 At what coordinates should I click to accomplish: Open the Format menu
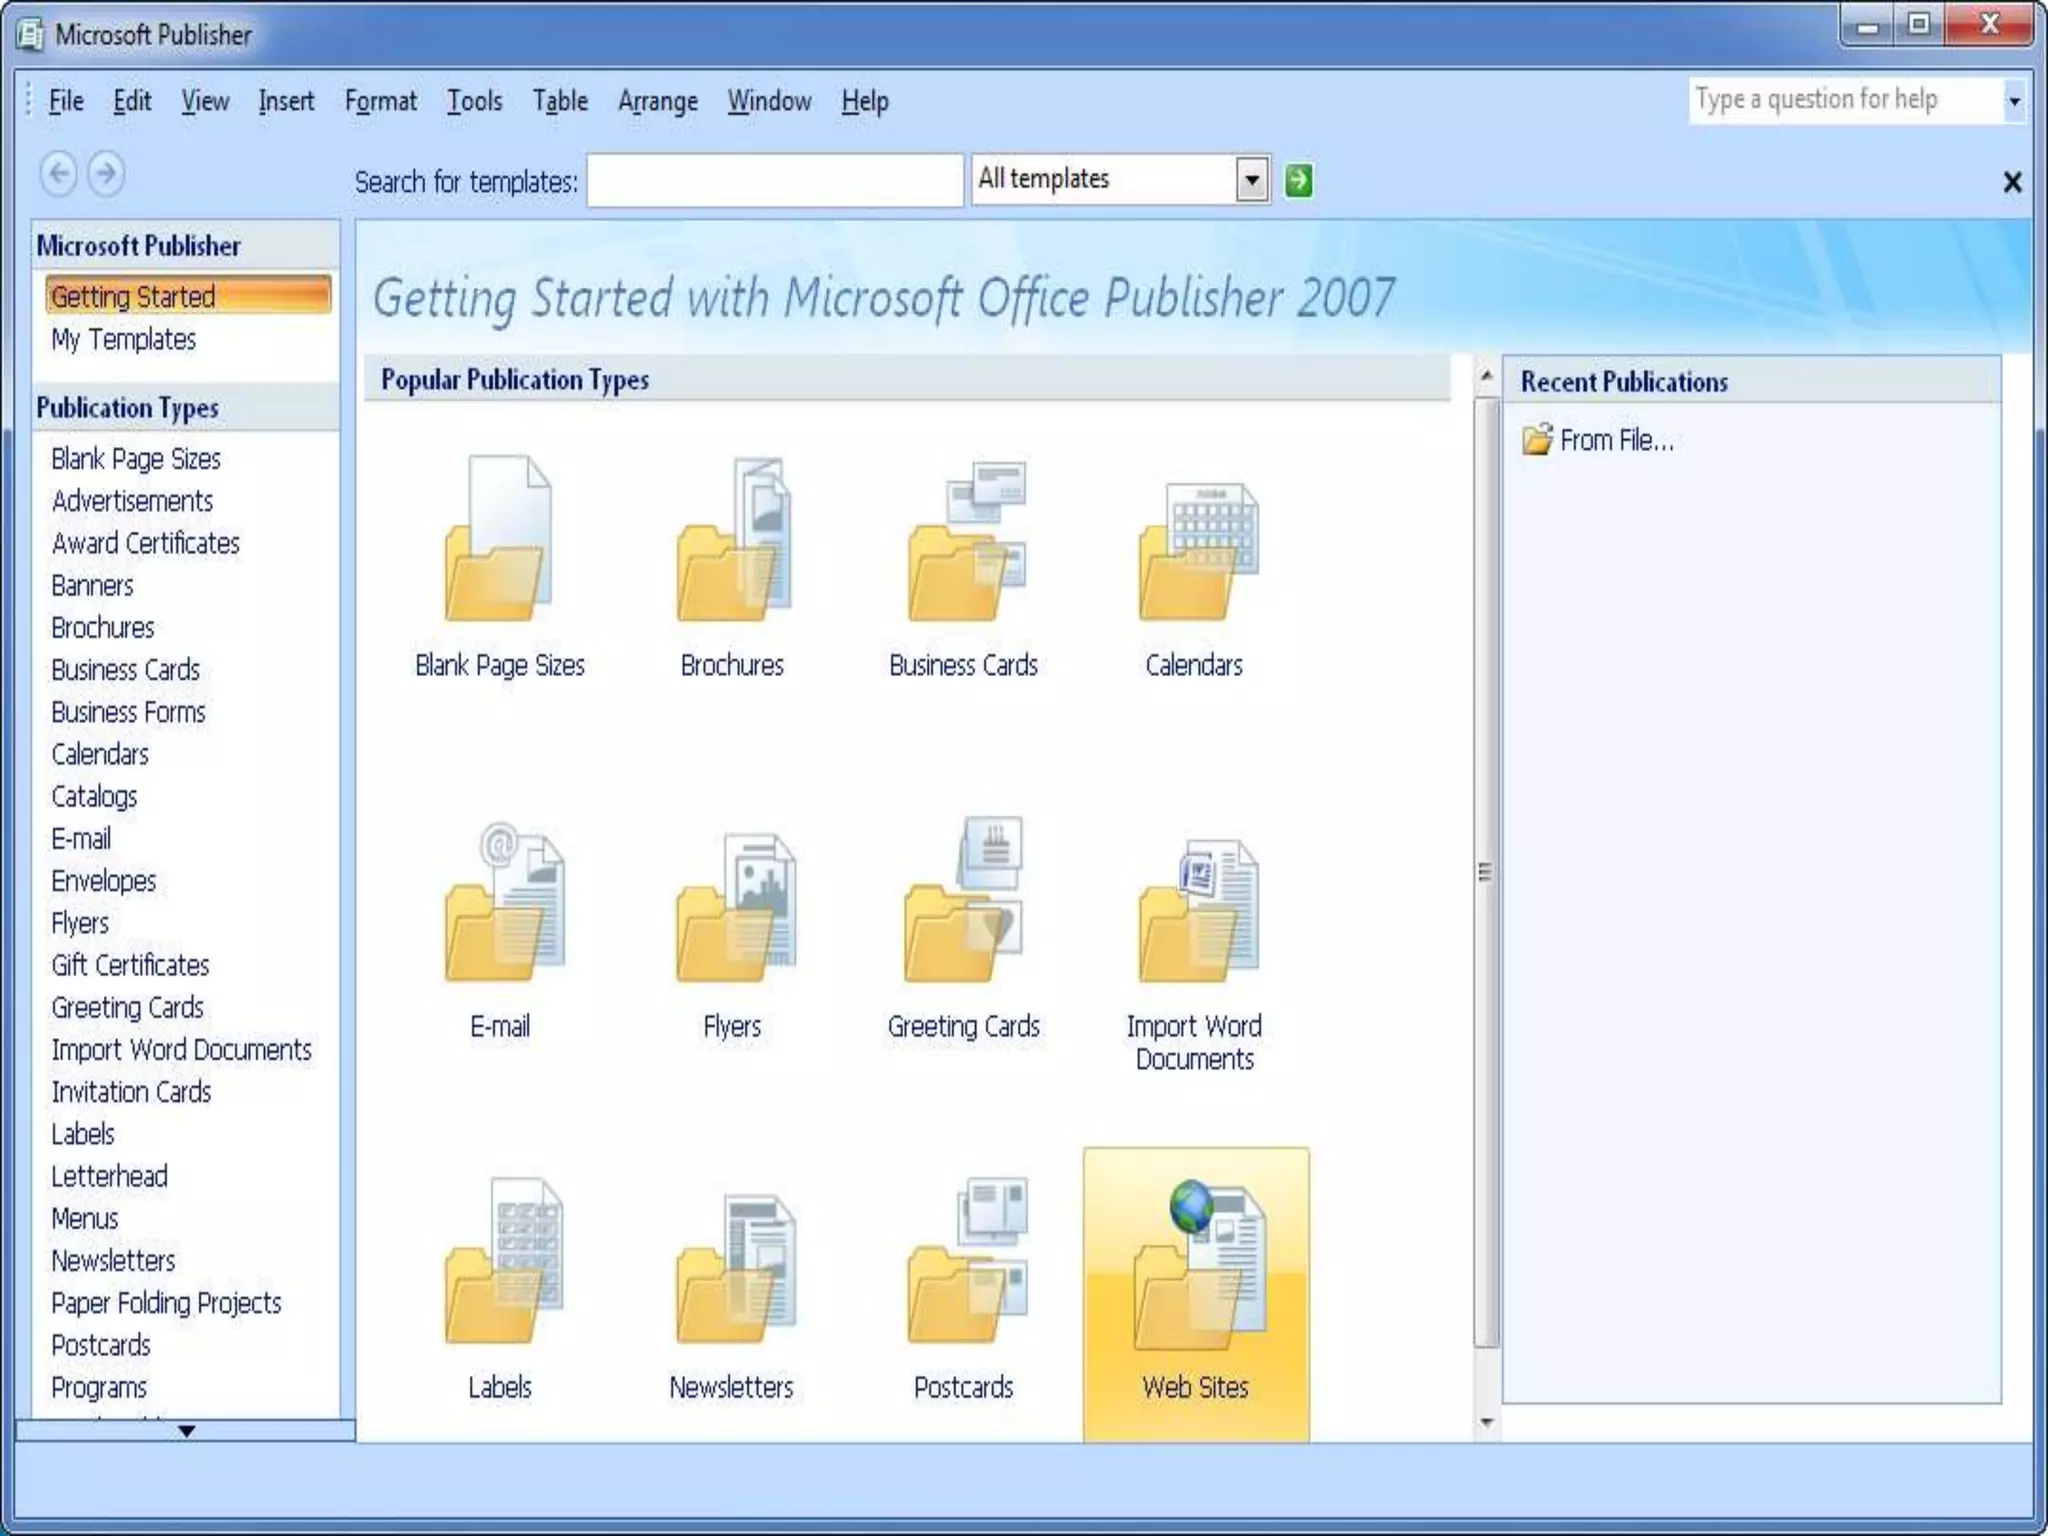pos(380,101)
